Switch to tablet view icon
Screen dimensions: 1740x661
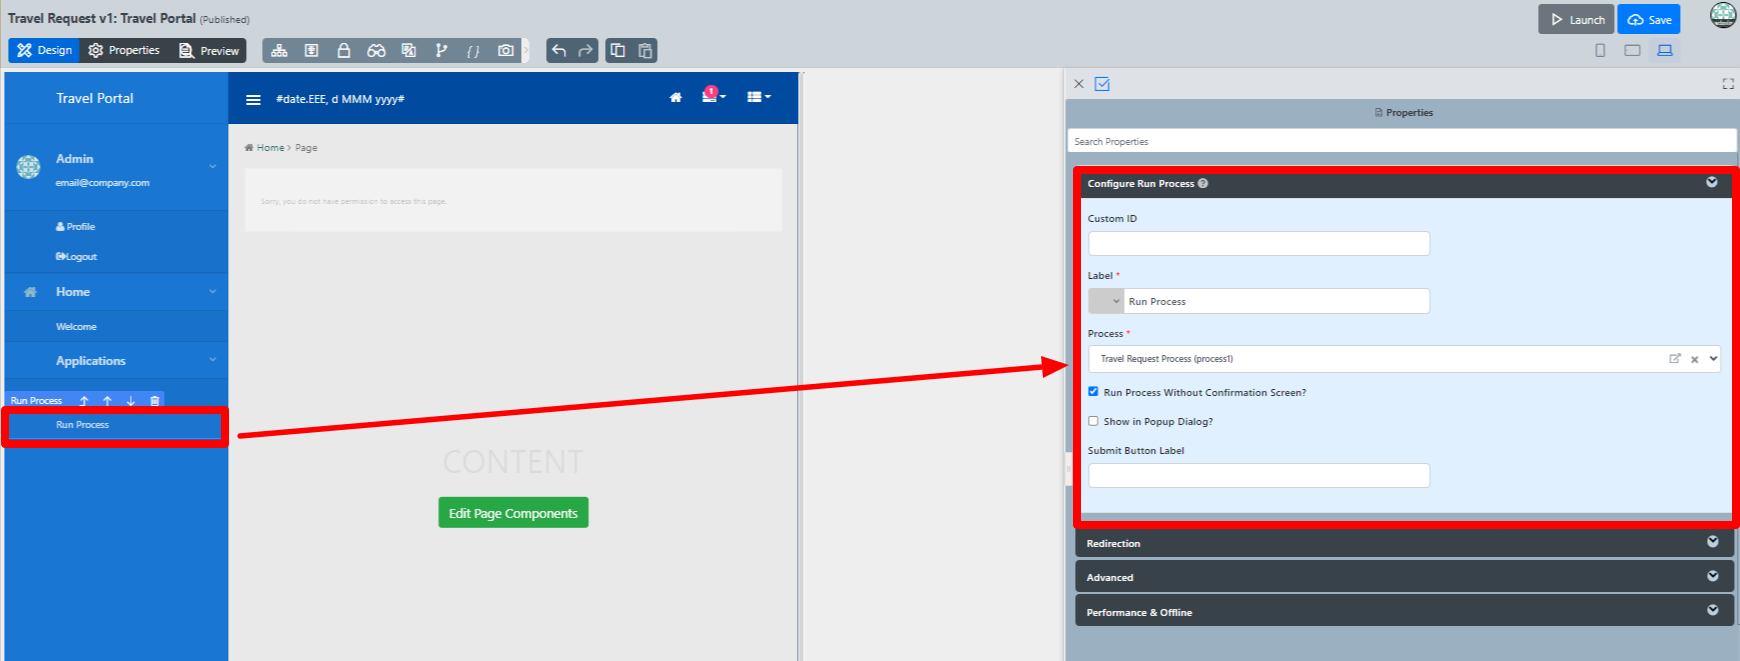tap(1632, 50)
